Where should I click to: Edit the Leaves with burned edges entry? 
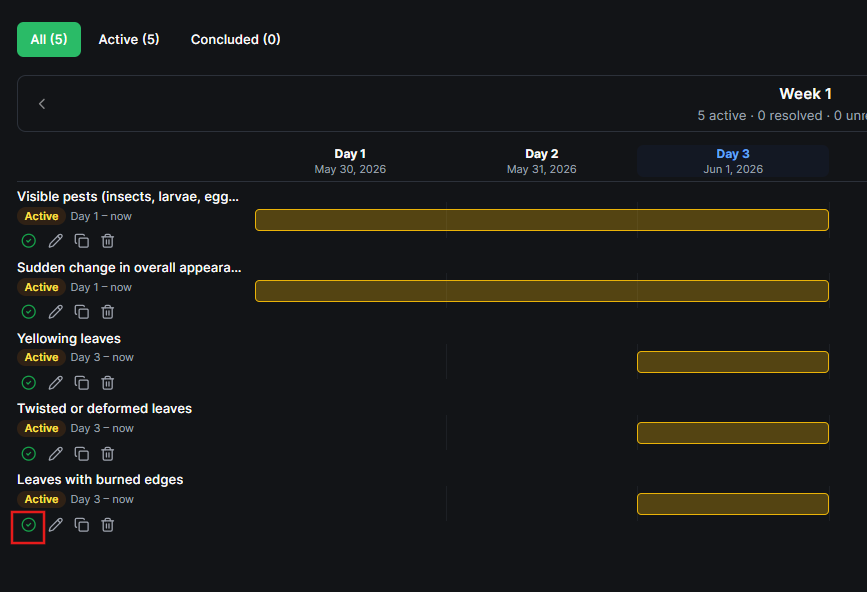[x=55, y=525]
